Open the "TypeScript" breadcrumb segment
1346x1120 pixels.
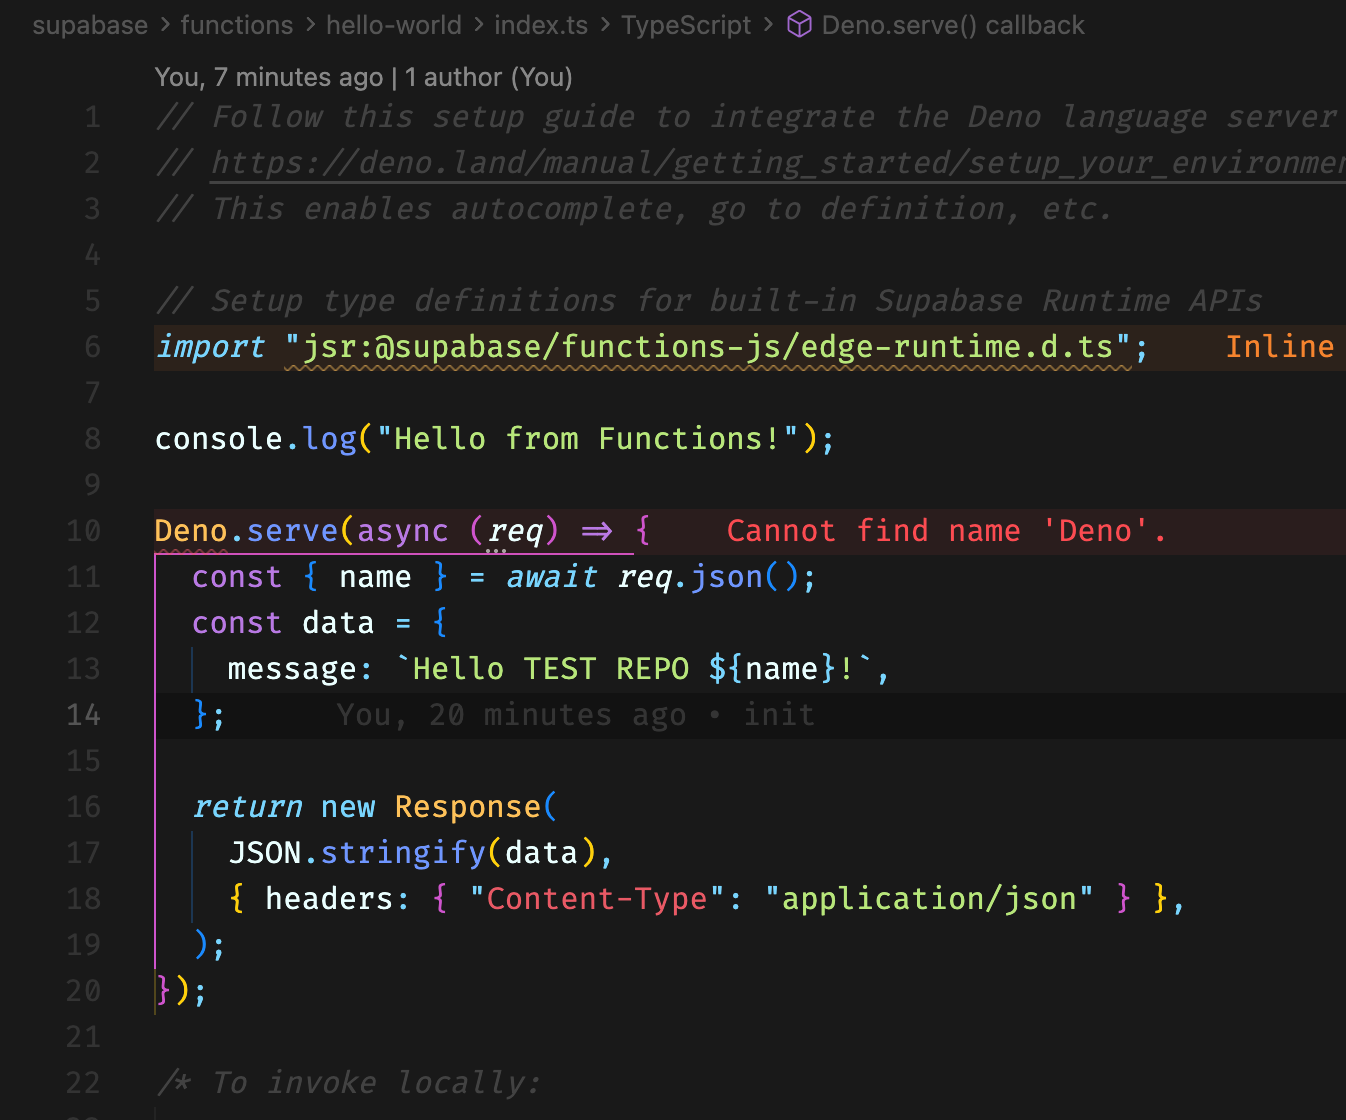tap(686, 25)
